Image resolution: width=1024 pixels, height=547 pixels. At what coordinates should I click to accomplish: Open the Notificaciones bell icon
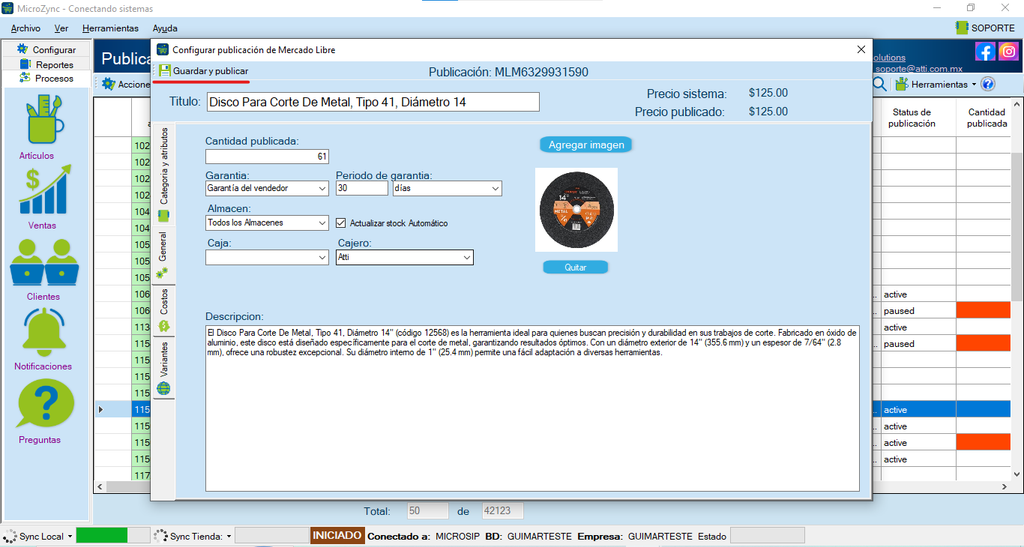tap(44, 332)
